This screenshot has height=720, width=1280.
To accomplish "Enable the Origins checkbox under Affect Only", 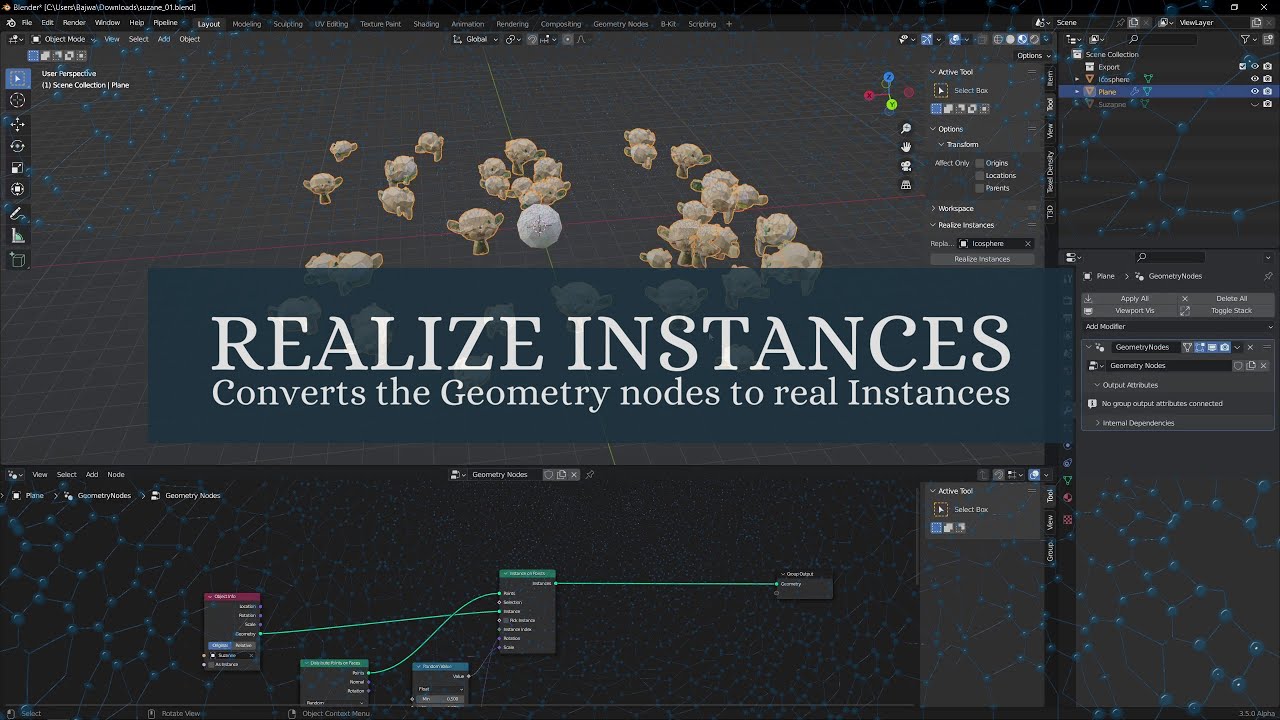I will [980, 162].
